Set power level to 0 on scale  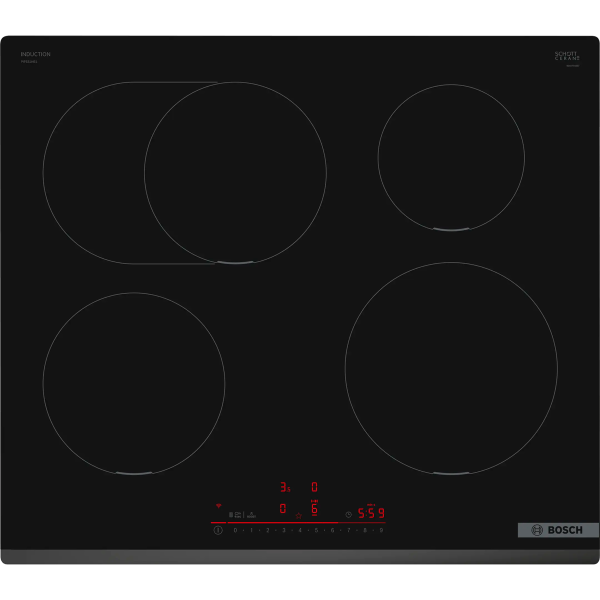coord(236,530)
